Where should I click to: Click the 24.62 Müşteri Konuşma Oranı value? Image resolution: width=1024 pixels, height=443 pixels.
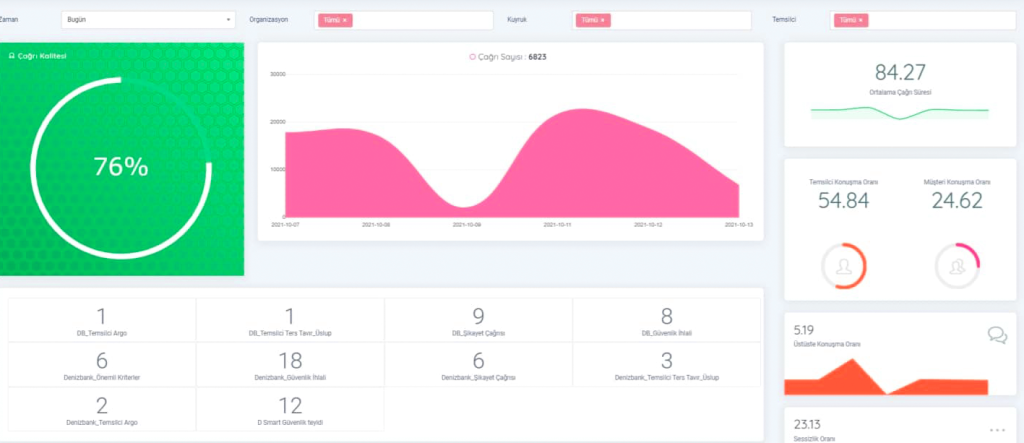(x=957, y=201)
